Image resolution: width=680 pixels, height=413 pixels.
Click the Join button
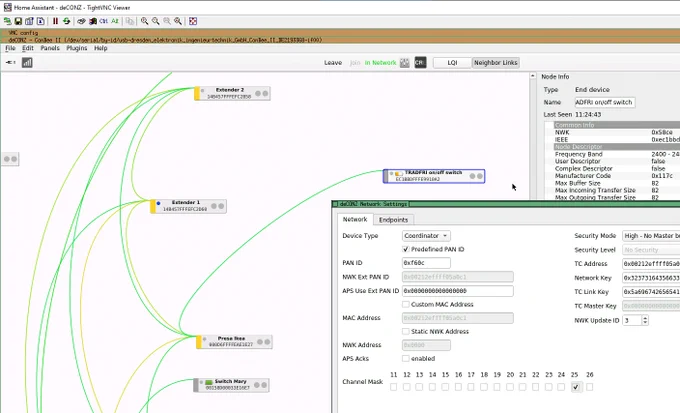click(355, 62)
